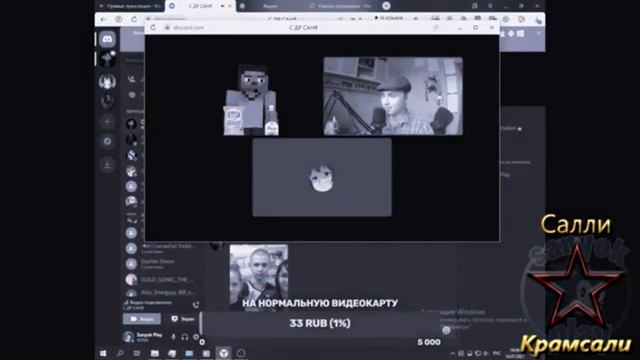Open the wolf avatar server icon
640x360 pixels.
[107, 82]
